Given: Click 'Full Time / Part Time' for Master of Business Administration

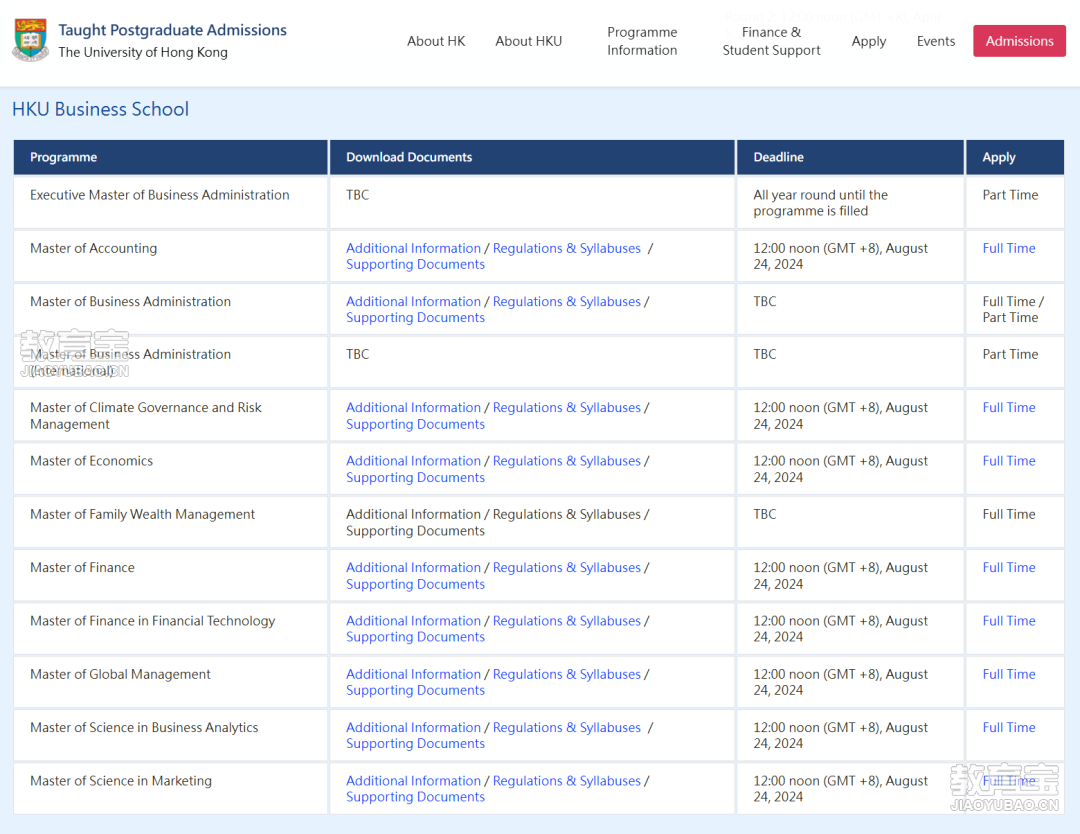Looking at the screenshot, I should pyautogui.click(x=1012, y=309).
